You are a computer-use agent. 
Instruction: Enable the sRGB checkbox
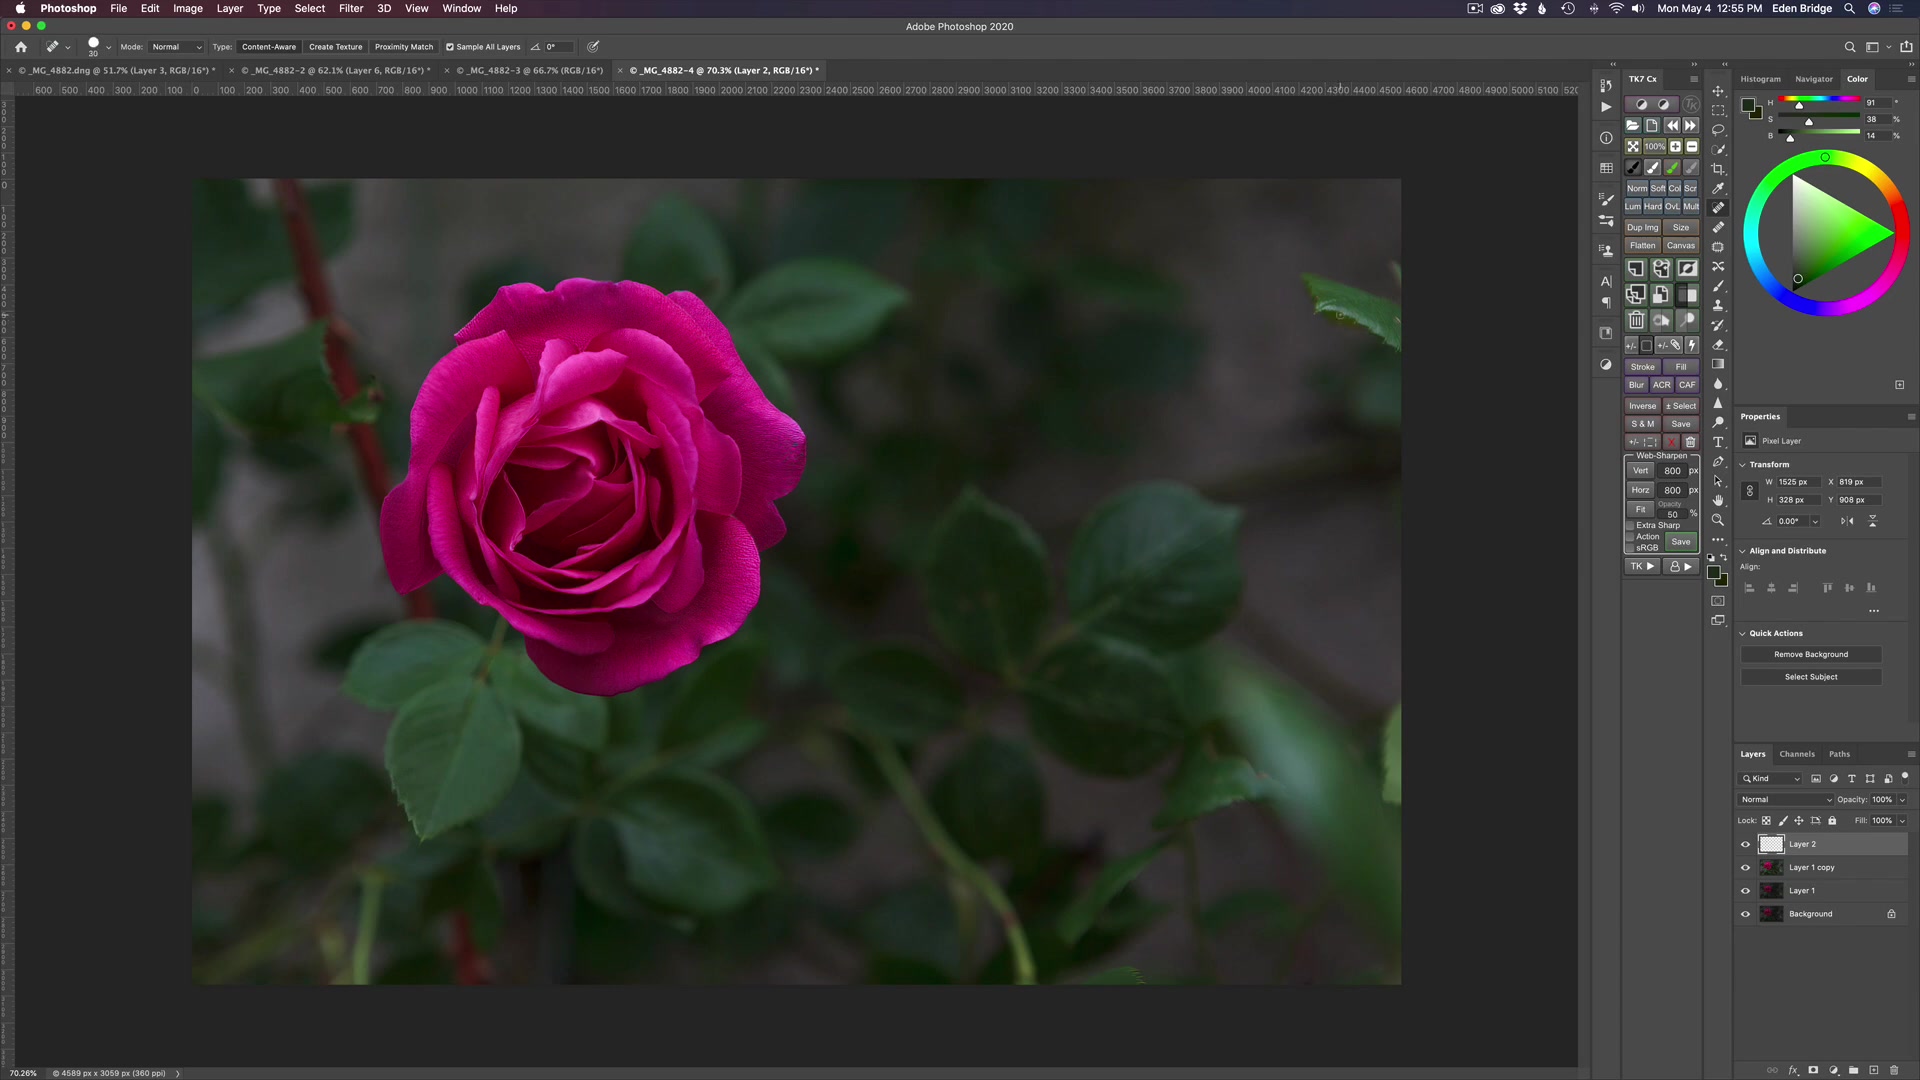[x=1630, y=548]
